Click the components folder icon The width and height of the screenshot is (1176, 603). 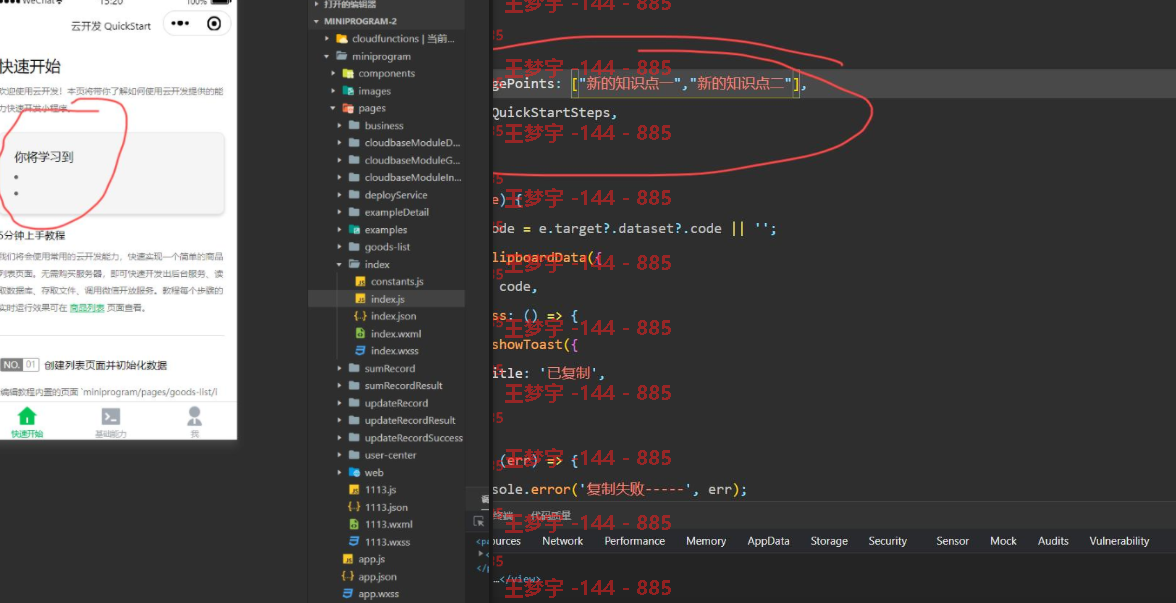point(348,74)
